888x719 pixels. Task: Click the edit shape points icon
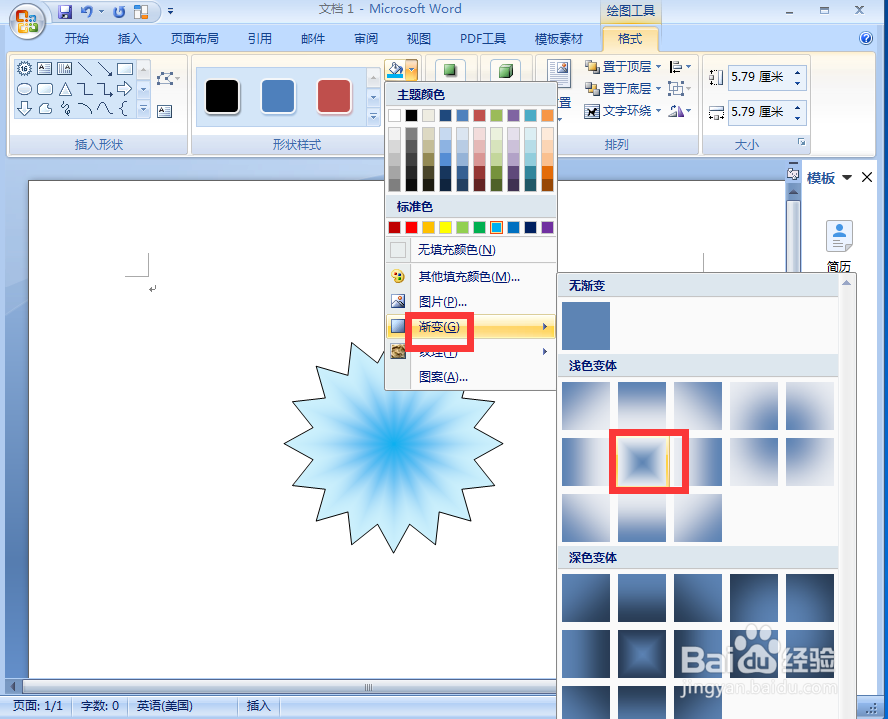coord(165,78)
